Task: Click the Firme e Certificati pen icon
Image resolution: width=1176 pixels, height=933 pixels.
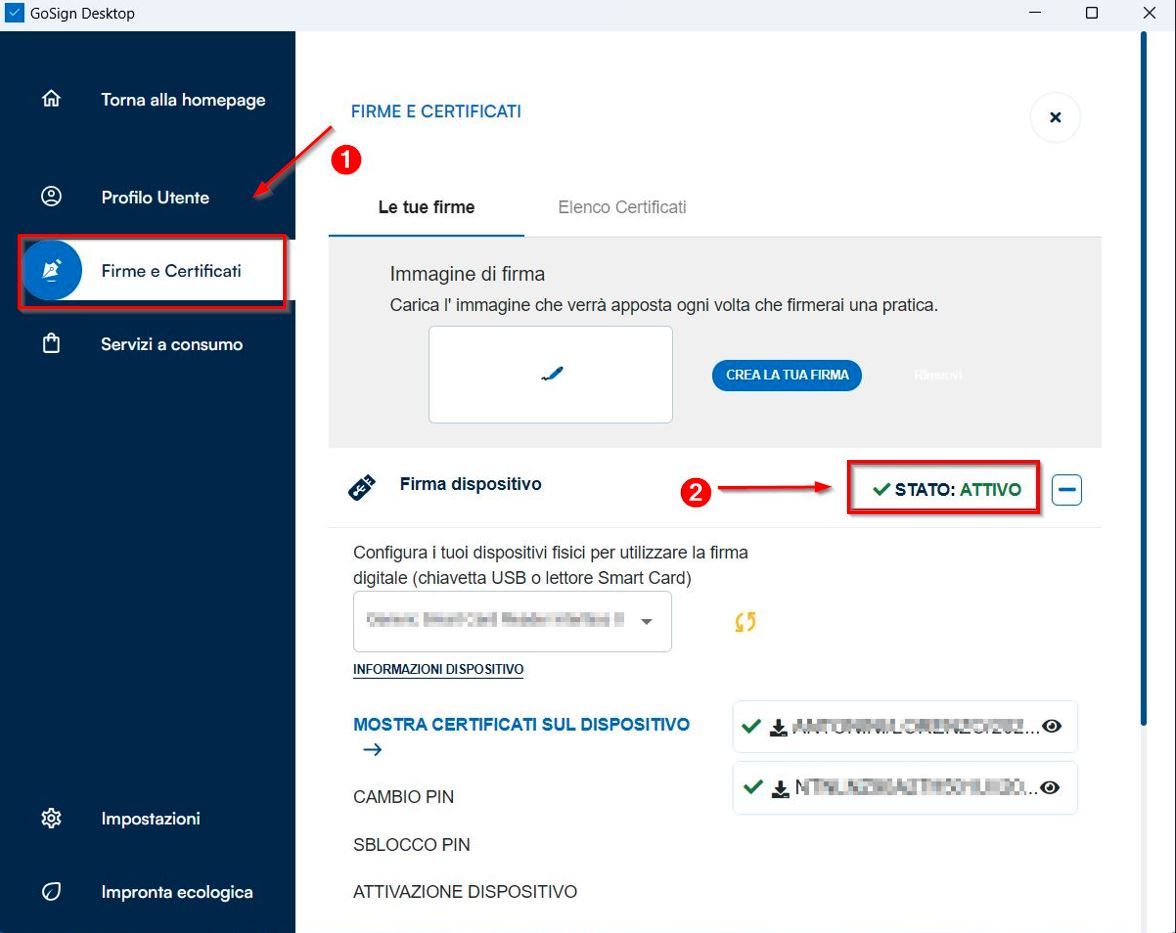Action: 52,271
